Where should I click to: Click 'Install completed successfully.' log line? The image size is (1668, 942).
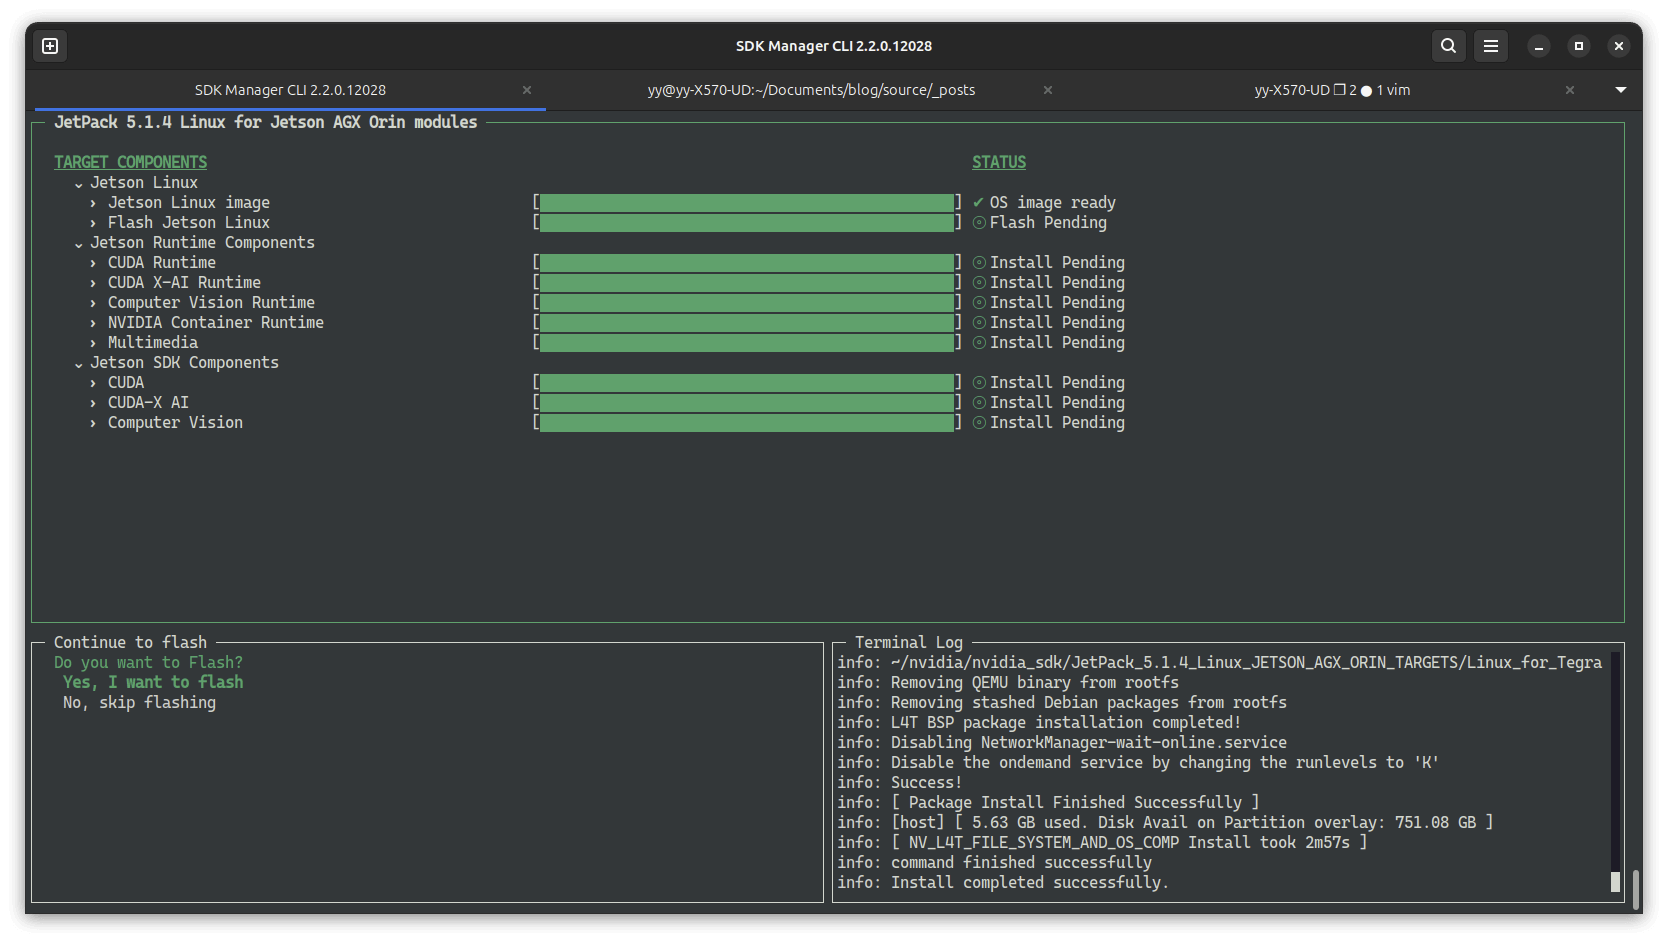pyautogui.click(x=1003, y=882)
